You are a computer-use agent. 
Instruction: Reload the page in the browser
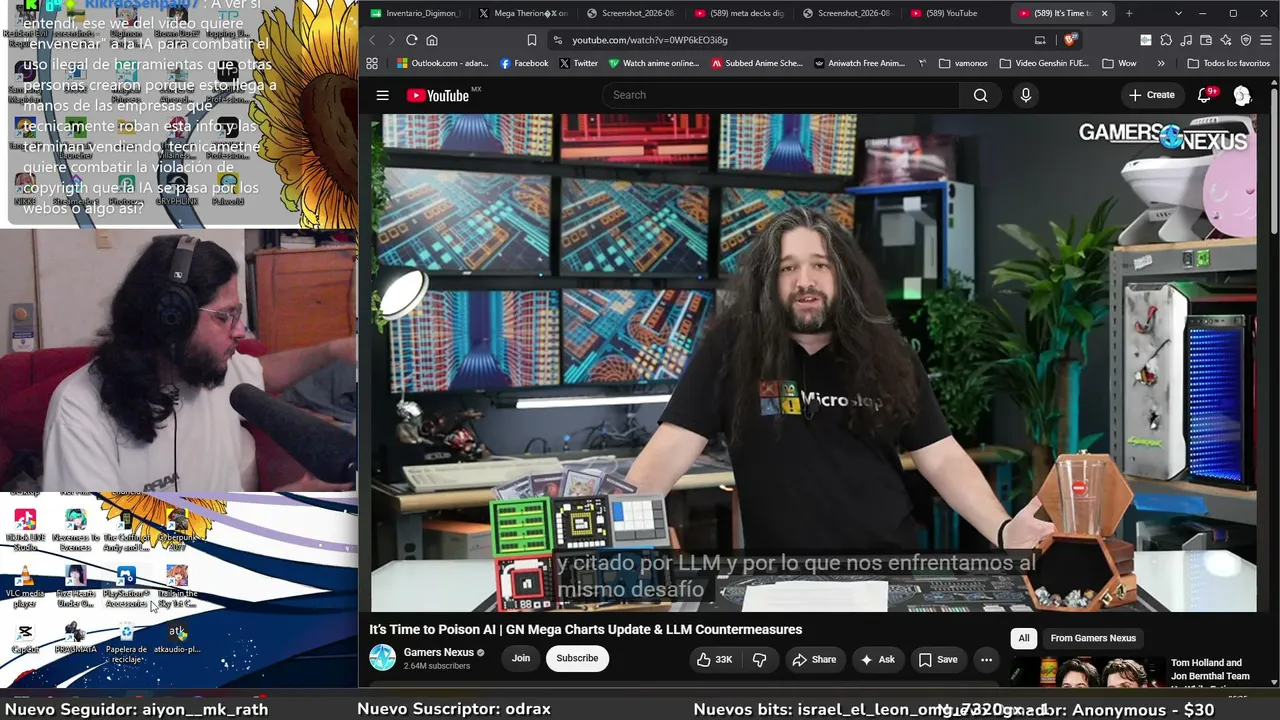coord(411,40)
